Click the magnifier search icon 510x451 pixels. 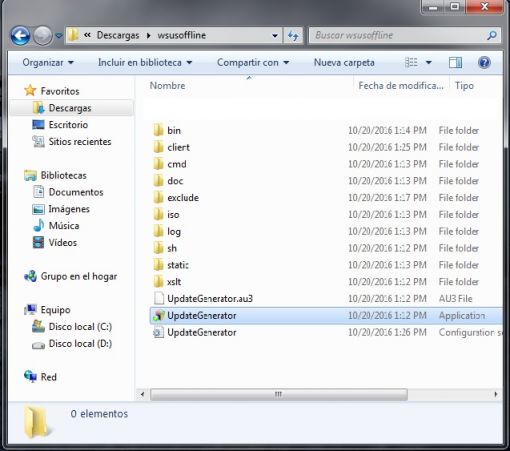492,35
